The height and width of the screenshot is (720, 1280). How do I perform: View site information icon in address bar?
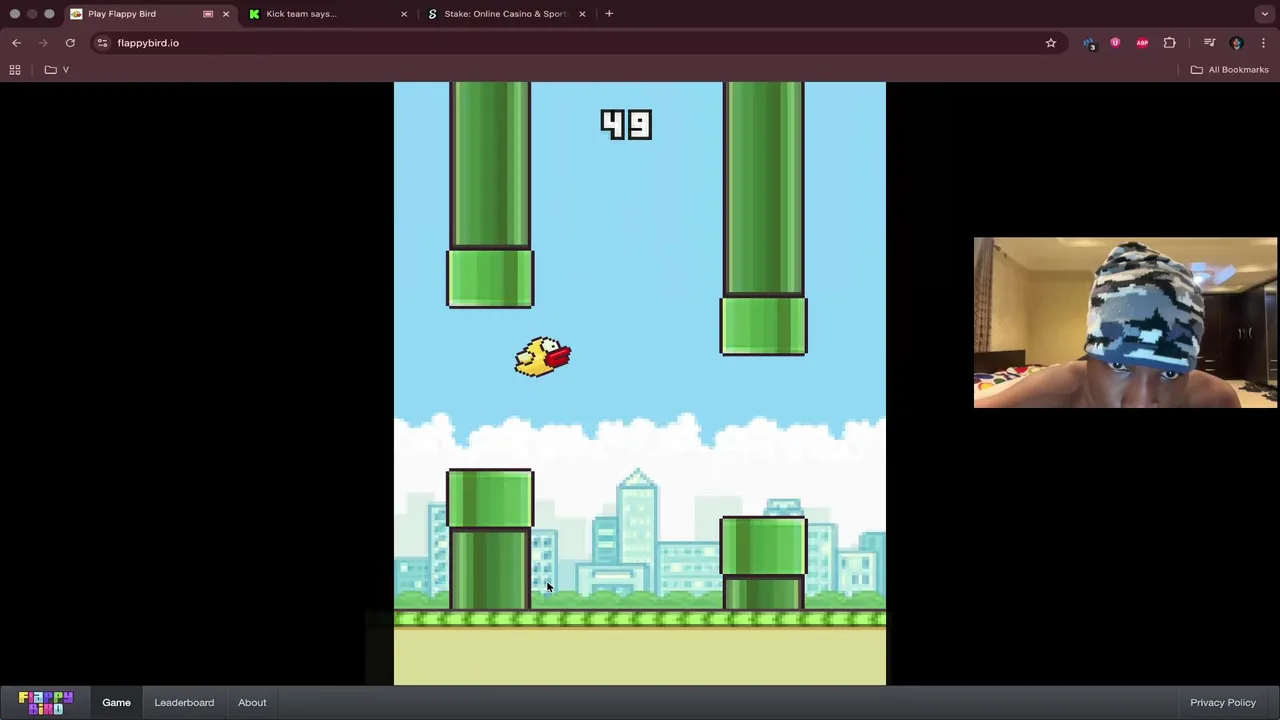(x=102, y=43)
